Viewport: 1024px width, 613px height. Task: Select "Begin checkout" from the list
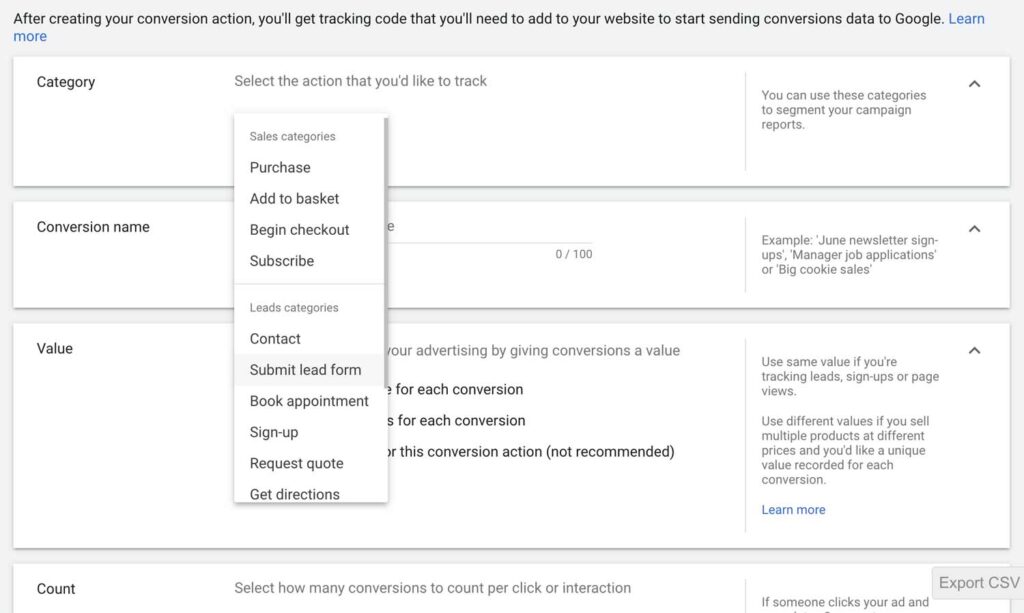299,230
